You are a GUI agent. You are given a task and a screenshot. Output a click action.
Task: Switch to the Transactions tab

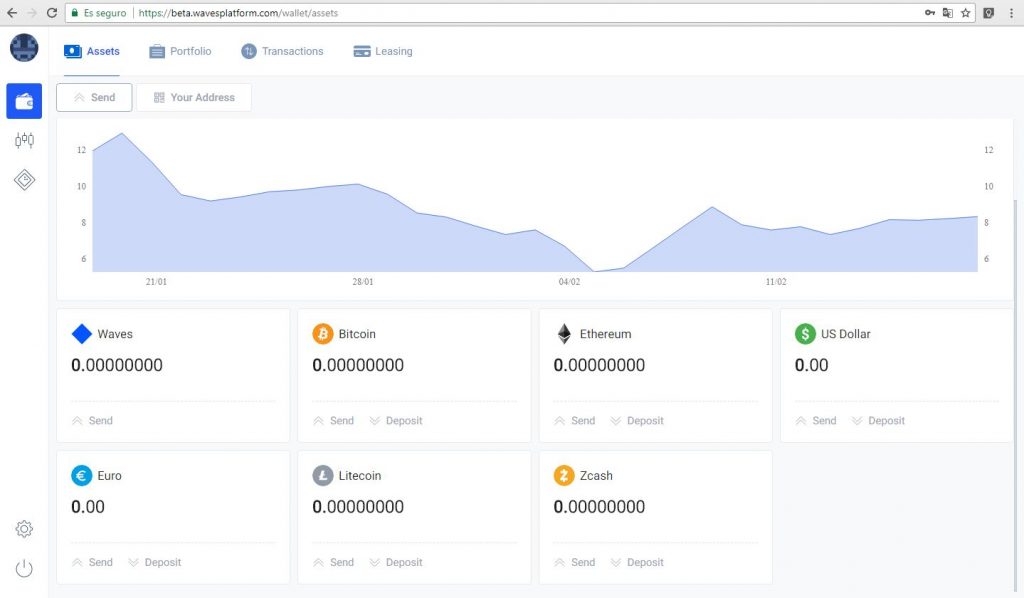click(x=282, y=51)
